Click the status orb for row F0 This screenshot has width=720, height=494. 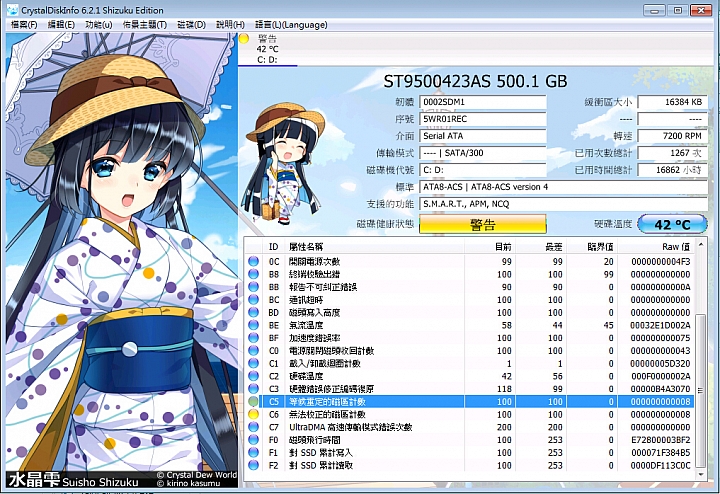[x=253, y=439]
